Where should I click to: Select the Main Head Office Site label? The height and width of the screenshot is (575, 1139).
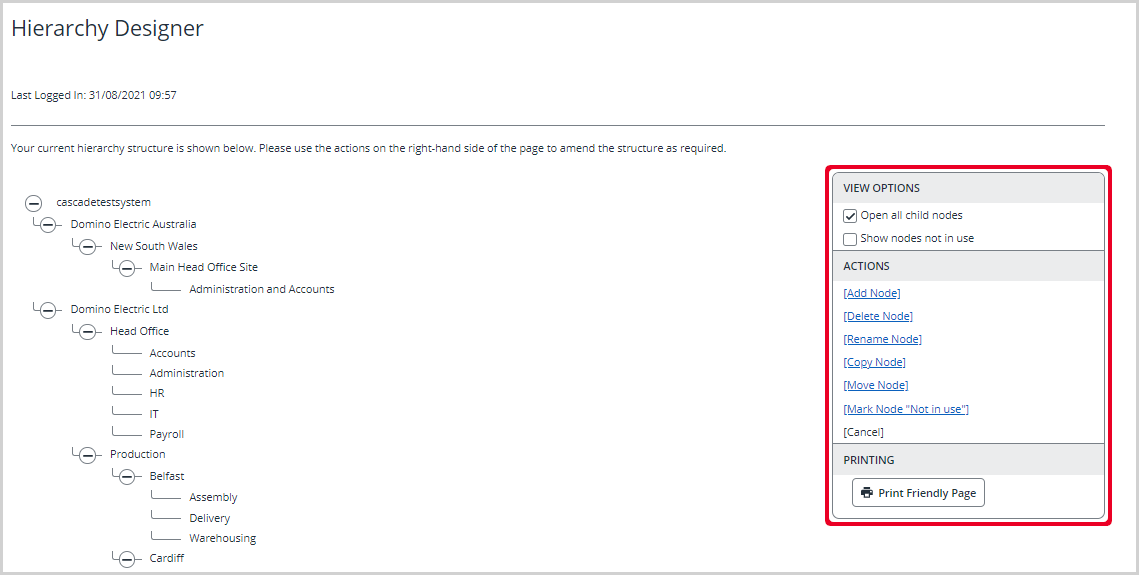pyautogui.click(x=203, y=267)
